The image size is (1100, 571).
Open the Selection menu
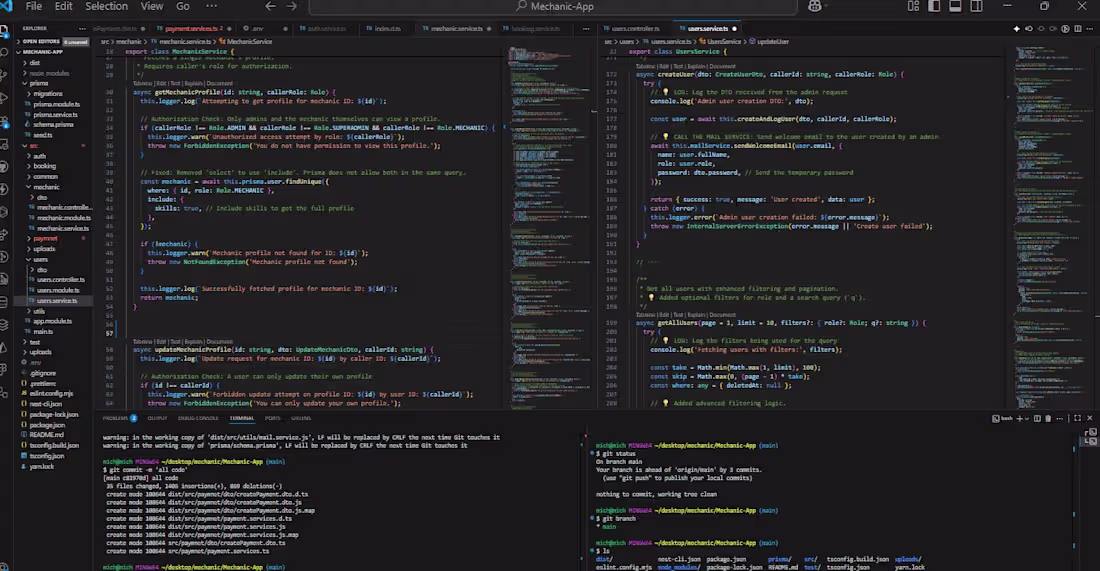coord(106,6)
